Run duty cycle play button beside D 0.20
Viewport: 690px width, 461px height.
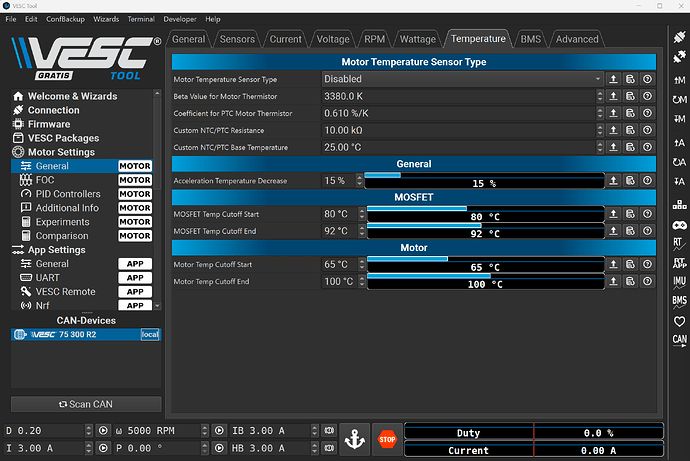point(103,431)
